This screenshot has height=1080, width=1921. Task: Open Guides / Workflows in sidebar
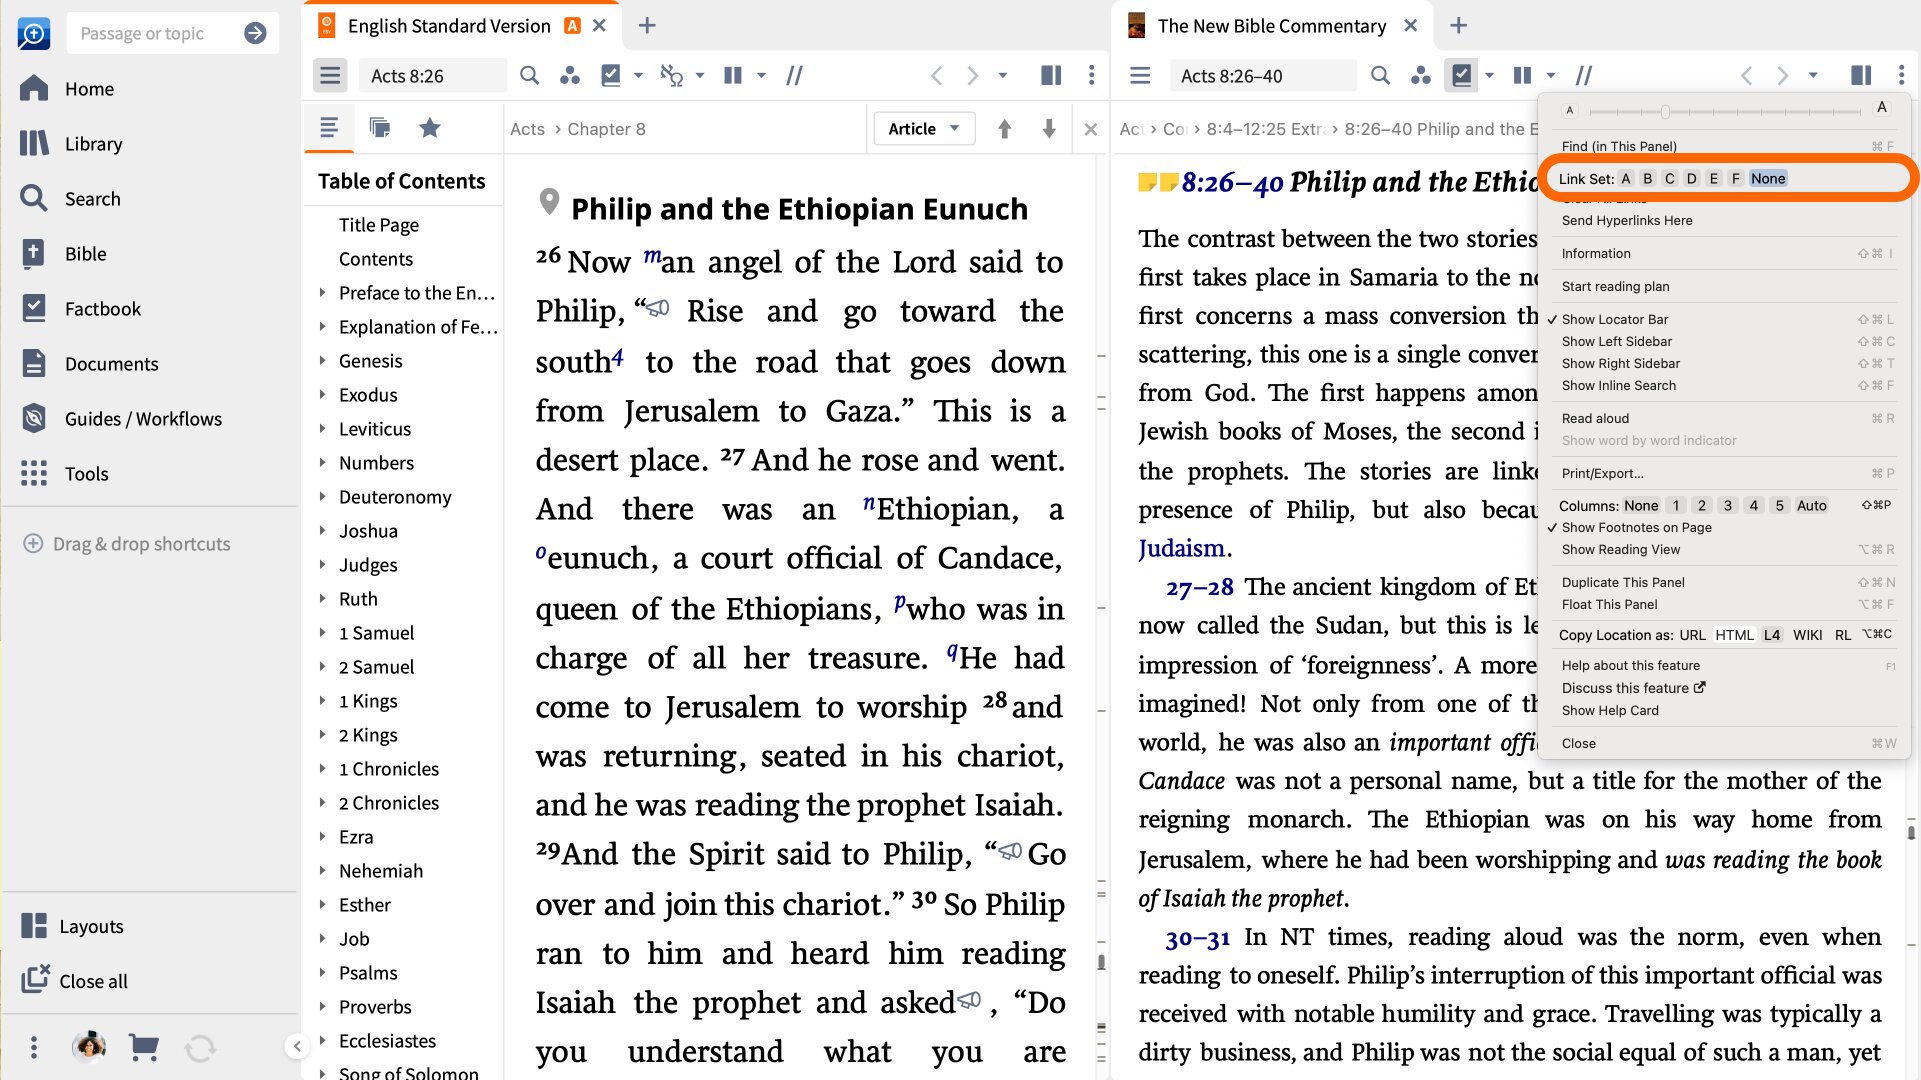point(121,419)
